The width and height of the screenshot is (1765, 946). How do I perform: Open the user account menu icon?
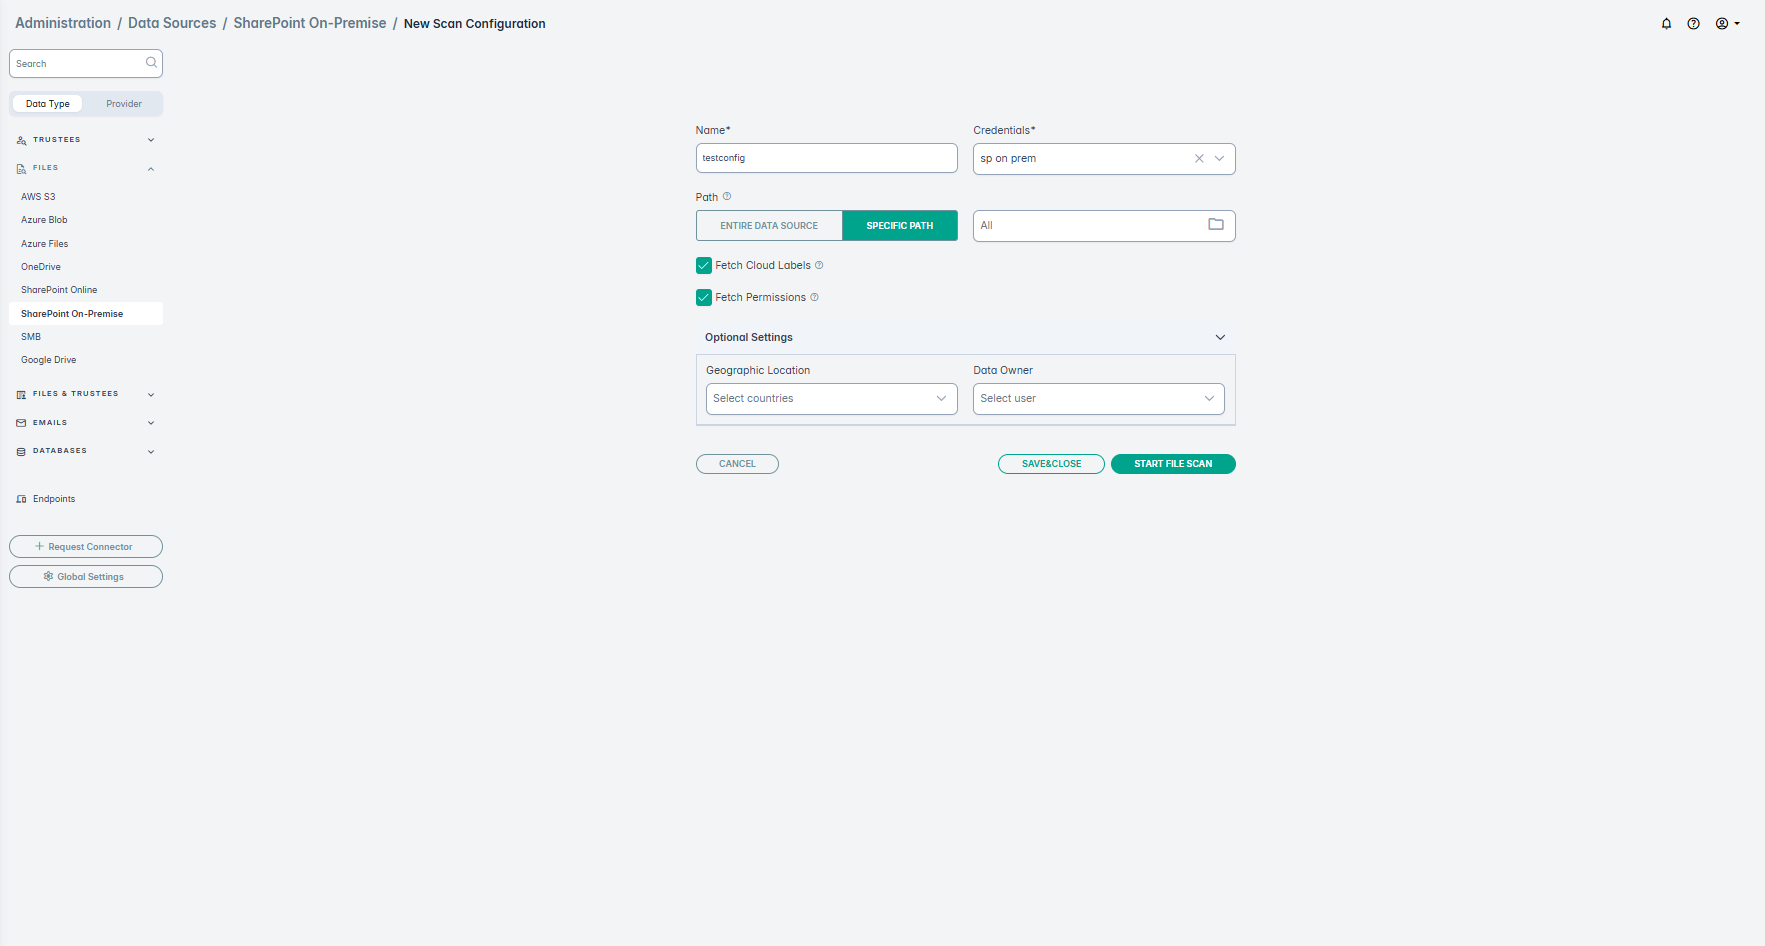click(1726, 24)
